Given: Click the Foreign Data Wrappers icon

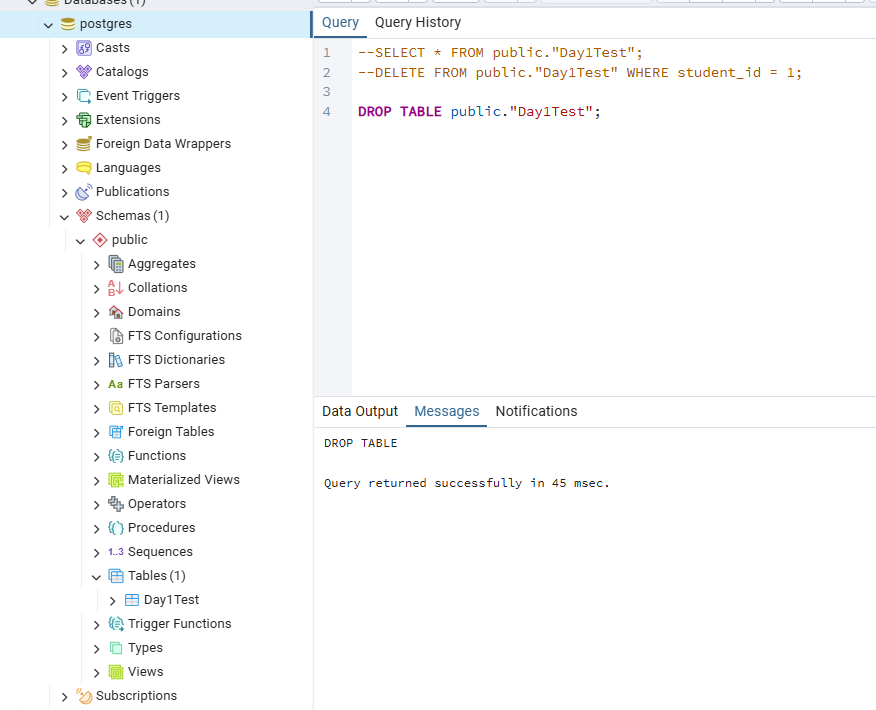Looking at the screenshot, I should tap(84, 144).
